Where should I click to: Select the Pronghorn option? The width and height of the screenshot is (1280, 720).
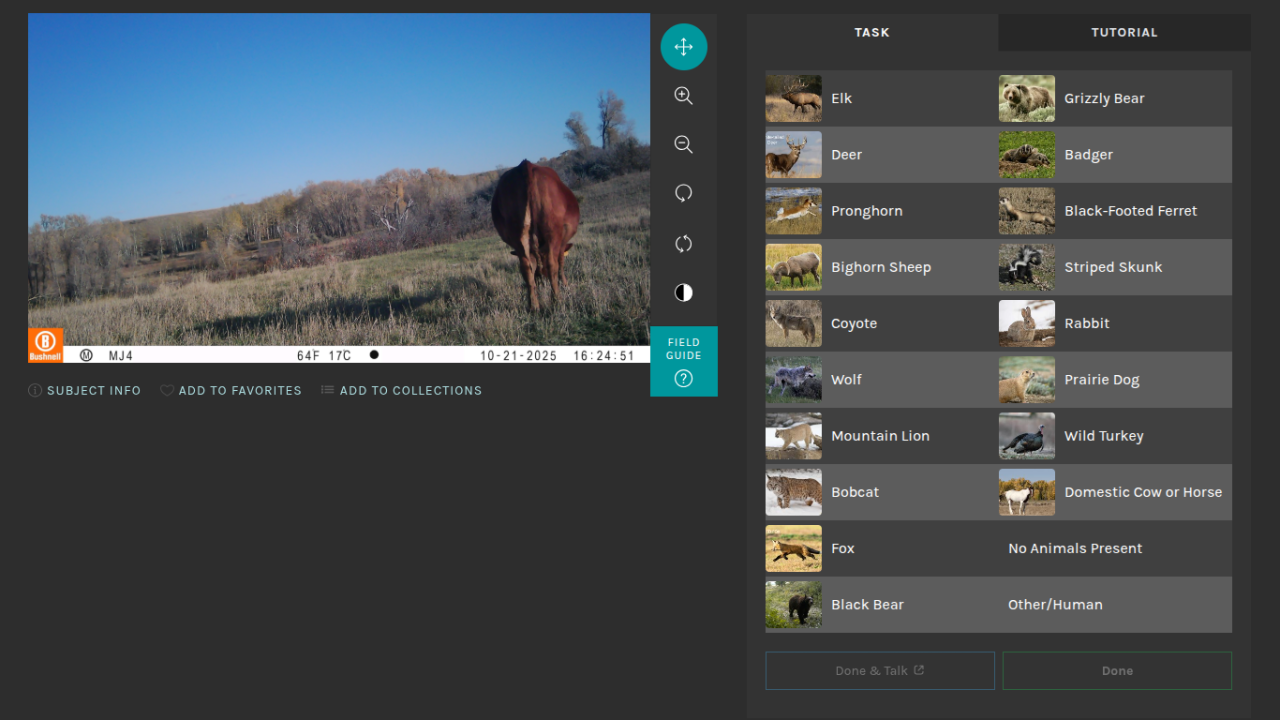(882, 211)
